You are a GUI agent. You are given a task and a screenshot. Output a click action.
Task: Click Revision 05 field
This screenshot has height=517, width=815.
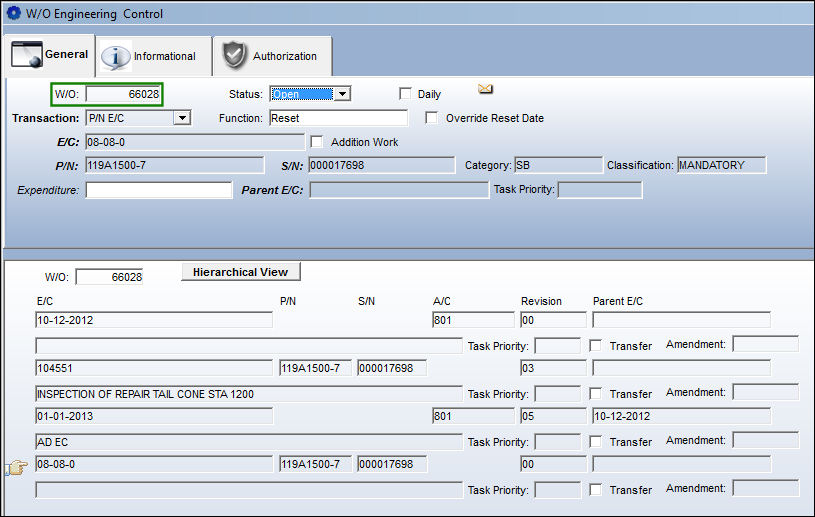(x=553, y=416)
